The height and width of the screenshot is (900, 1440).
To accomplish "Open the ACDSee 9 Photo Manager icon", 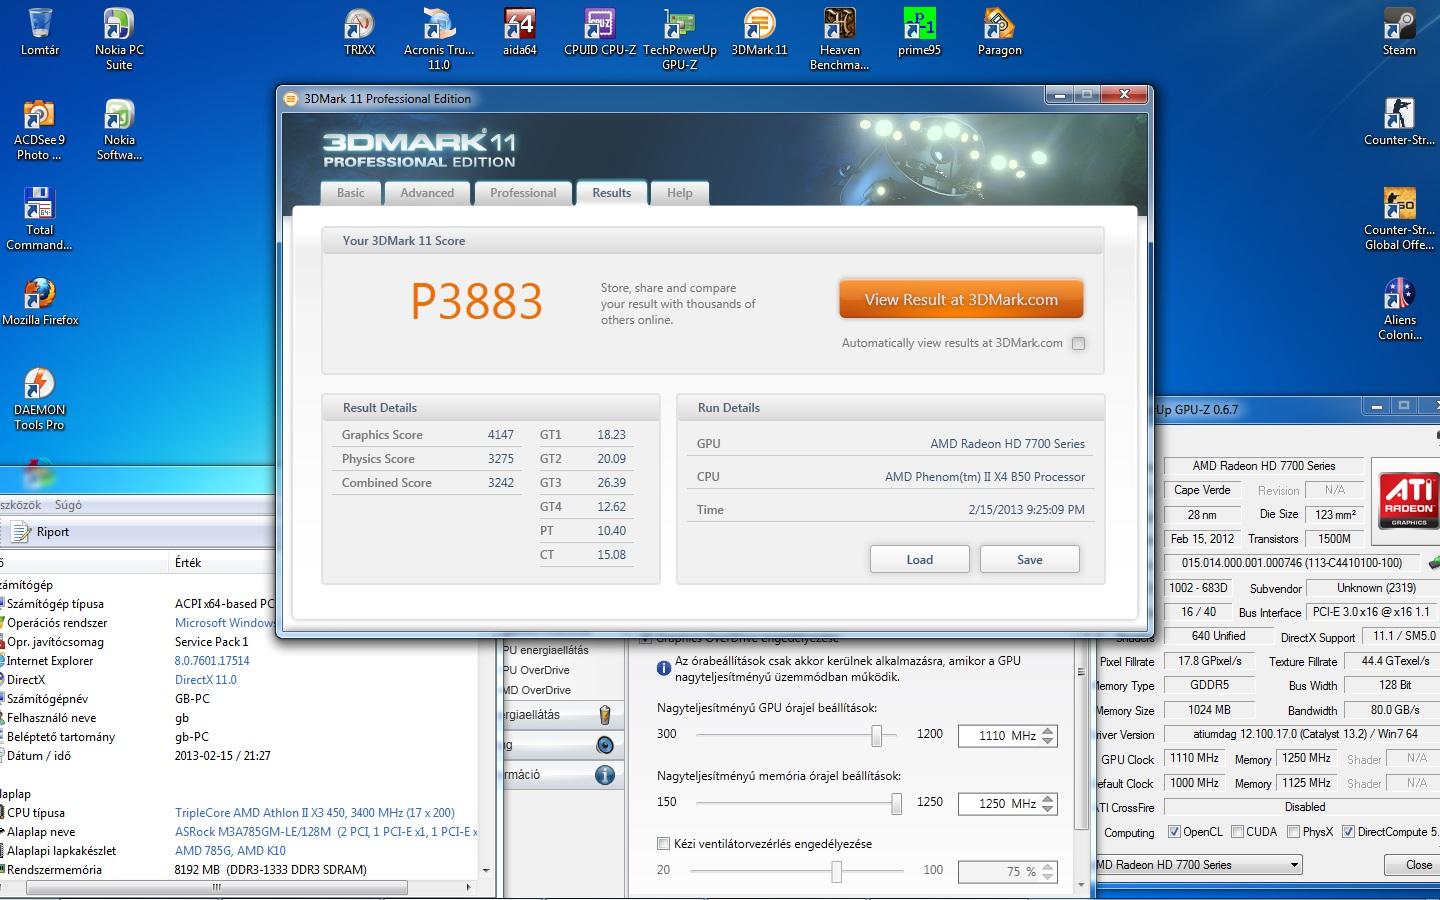I will tap(39, 128).
